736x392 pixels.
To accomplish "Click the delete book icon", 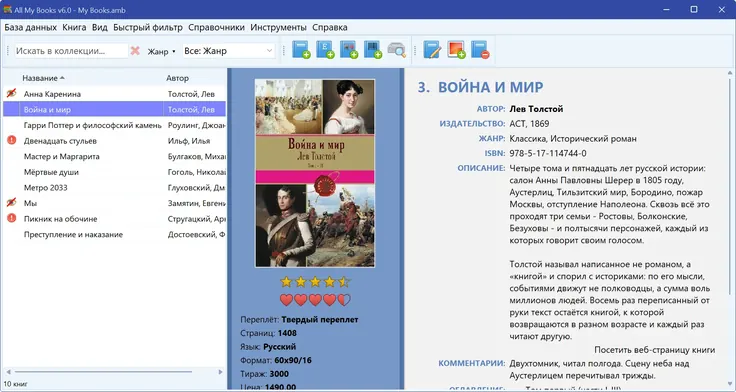I will [x=480, y=50].
